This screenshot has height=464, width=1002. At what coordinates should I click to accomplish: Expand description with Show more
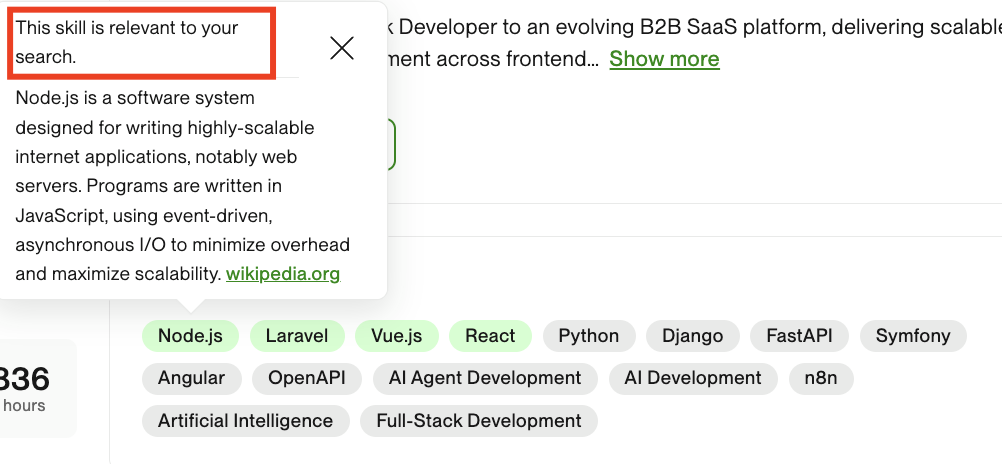(x=664, y=59)
